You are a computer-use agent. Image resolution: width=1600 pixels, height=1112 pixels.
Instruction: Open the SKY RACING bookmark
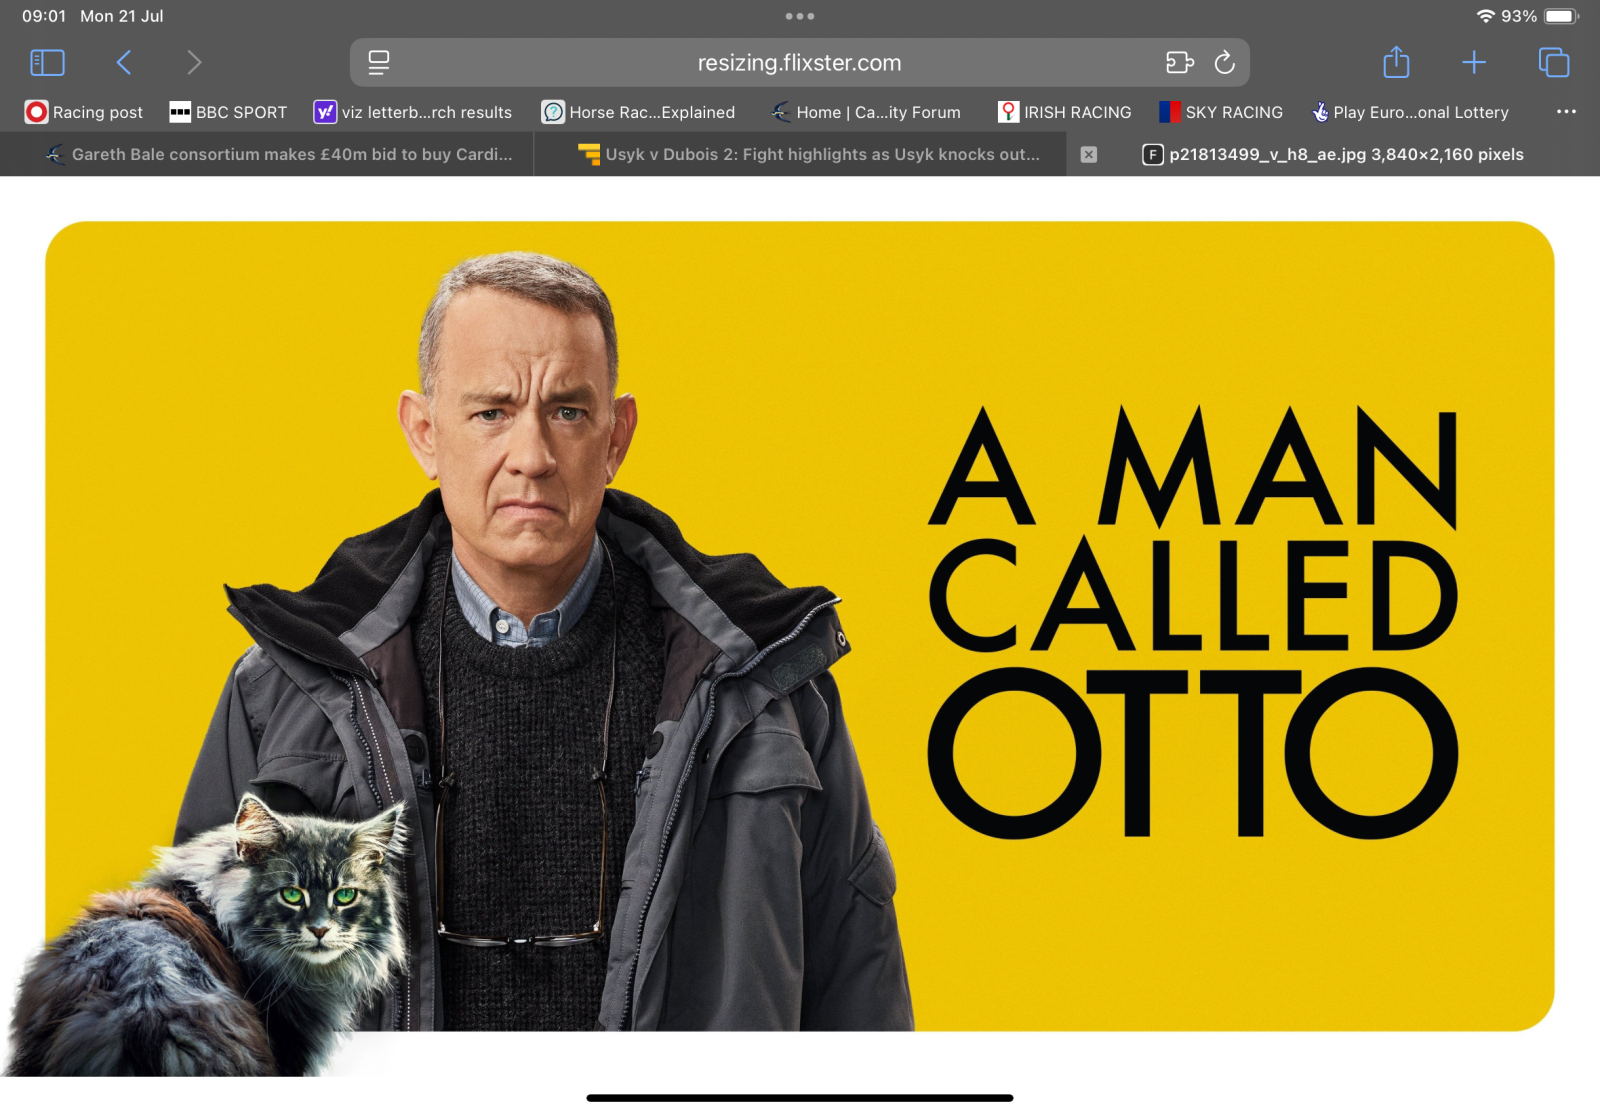coord(1221,112)
